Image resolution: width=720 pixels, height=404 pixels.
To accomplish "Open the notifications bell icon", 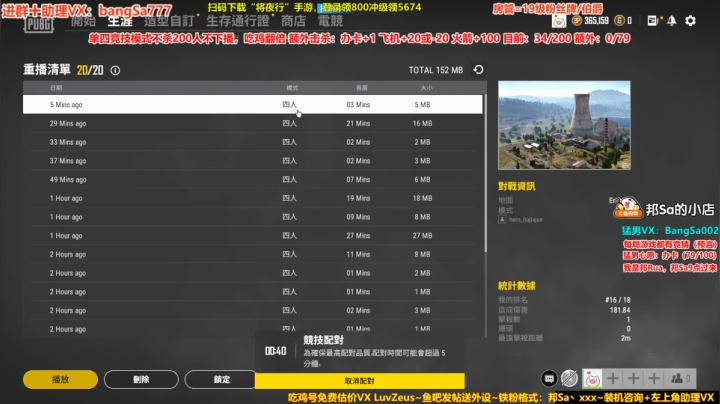I will (672, 21).
